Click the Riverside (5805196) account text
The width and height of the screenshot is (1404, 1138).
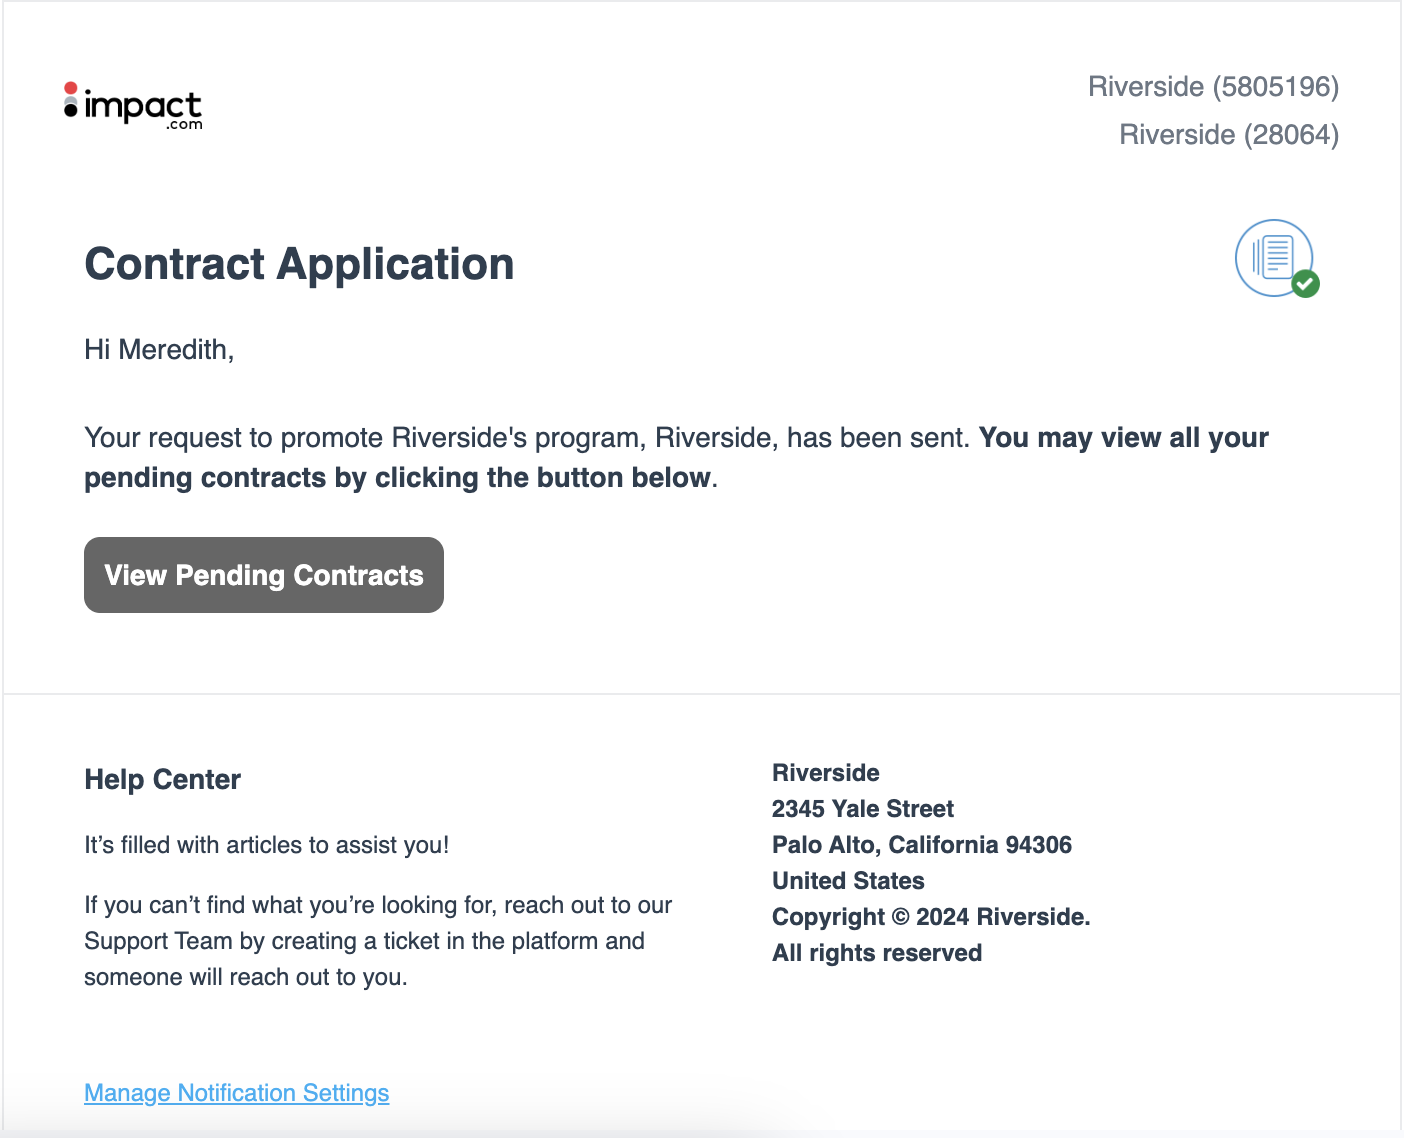click(x=1213, y=87)
